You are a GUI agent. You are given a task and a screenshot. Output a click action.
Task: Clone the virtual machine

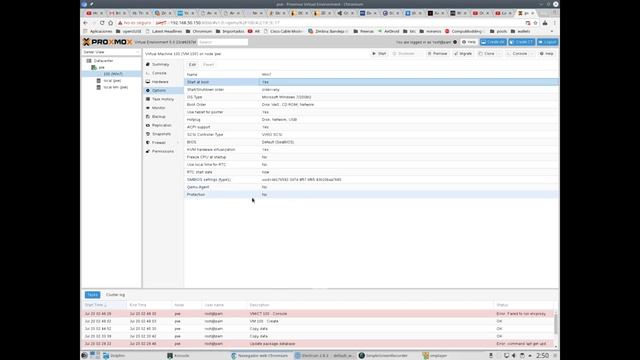point(487,53)
